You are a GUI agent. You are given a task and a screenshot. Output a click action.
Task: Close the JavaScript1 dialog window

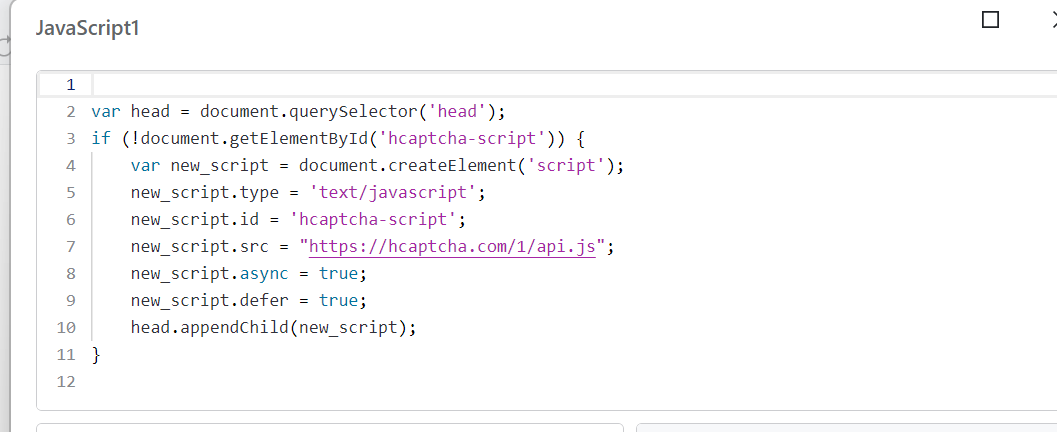[x=1050, y=19]
